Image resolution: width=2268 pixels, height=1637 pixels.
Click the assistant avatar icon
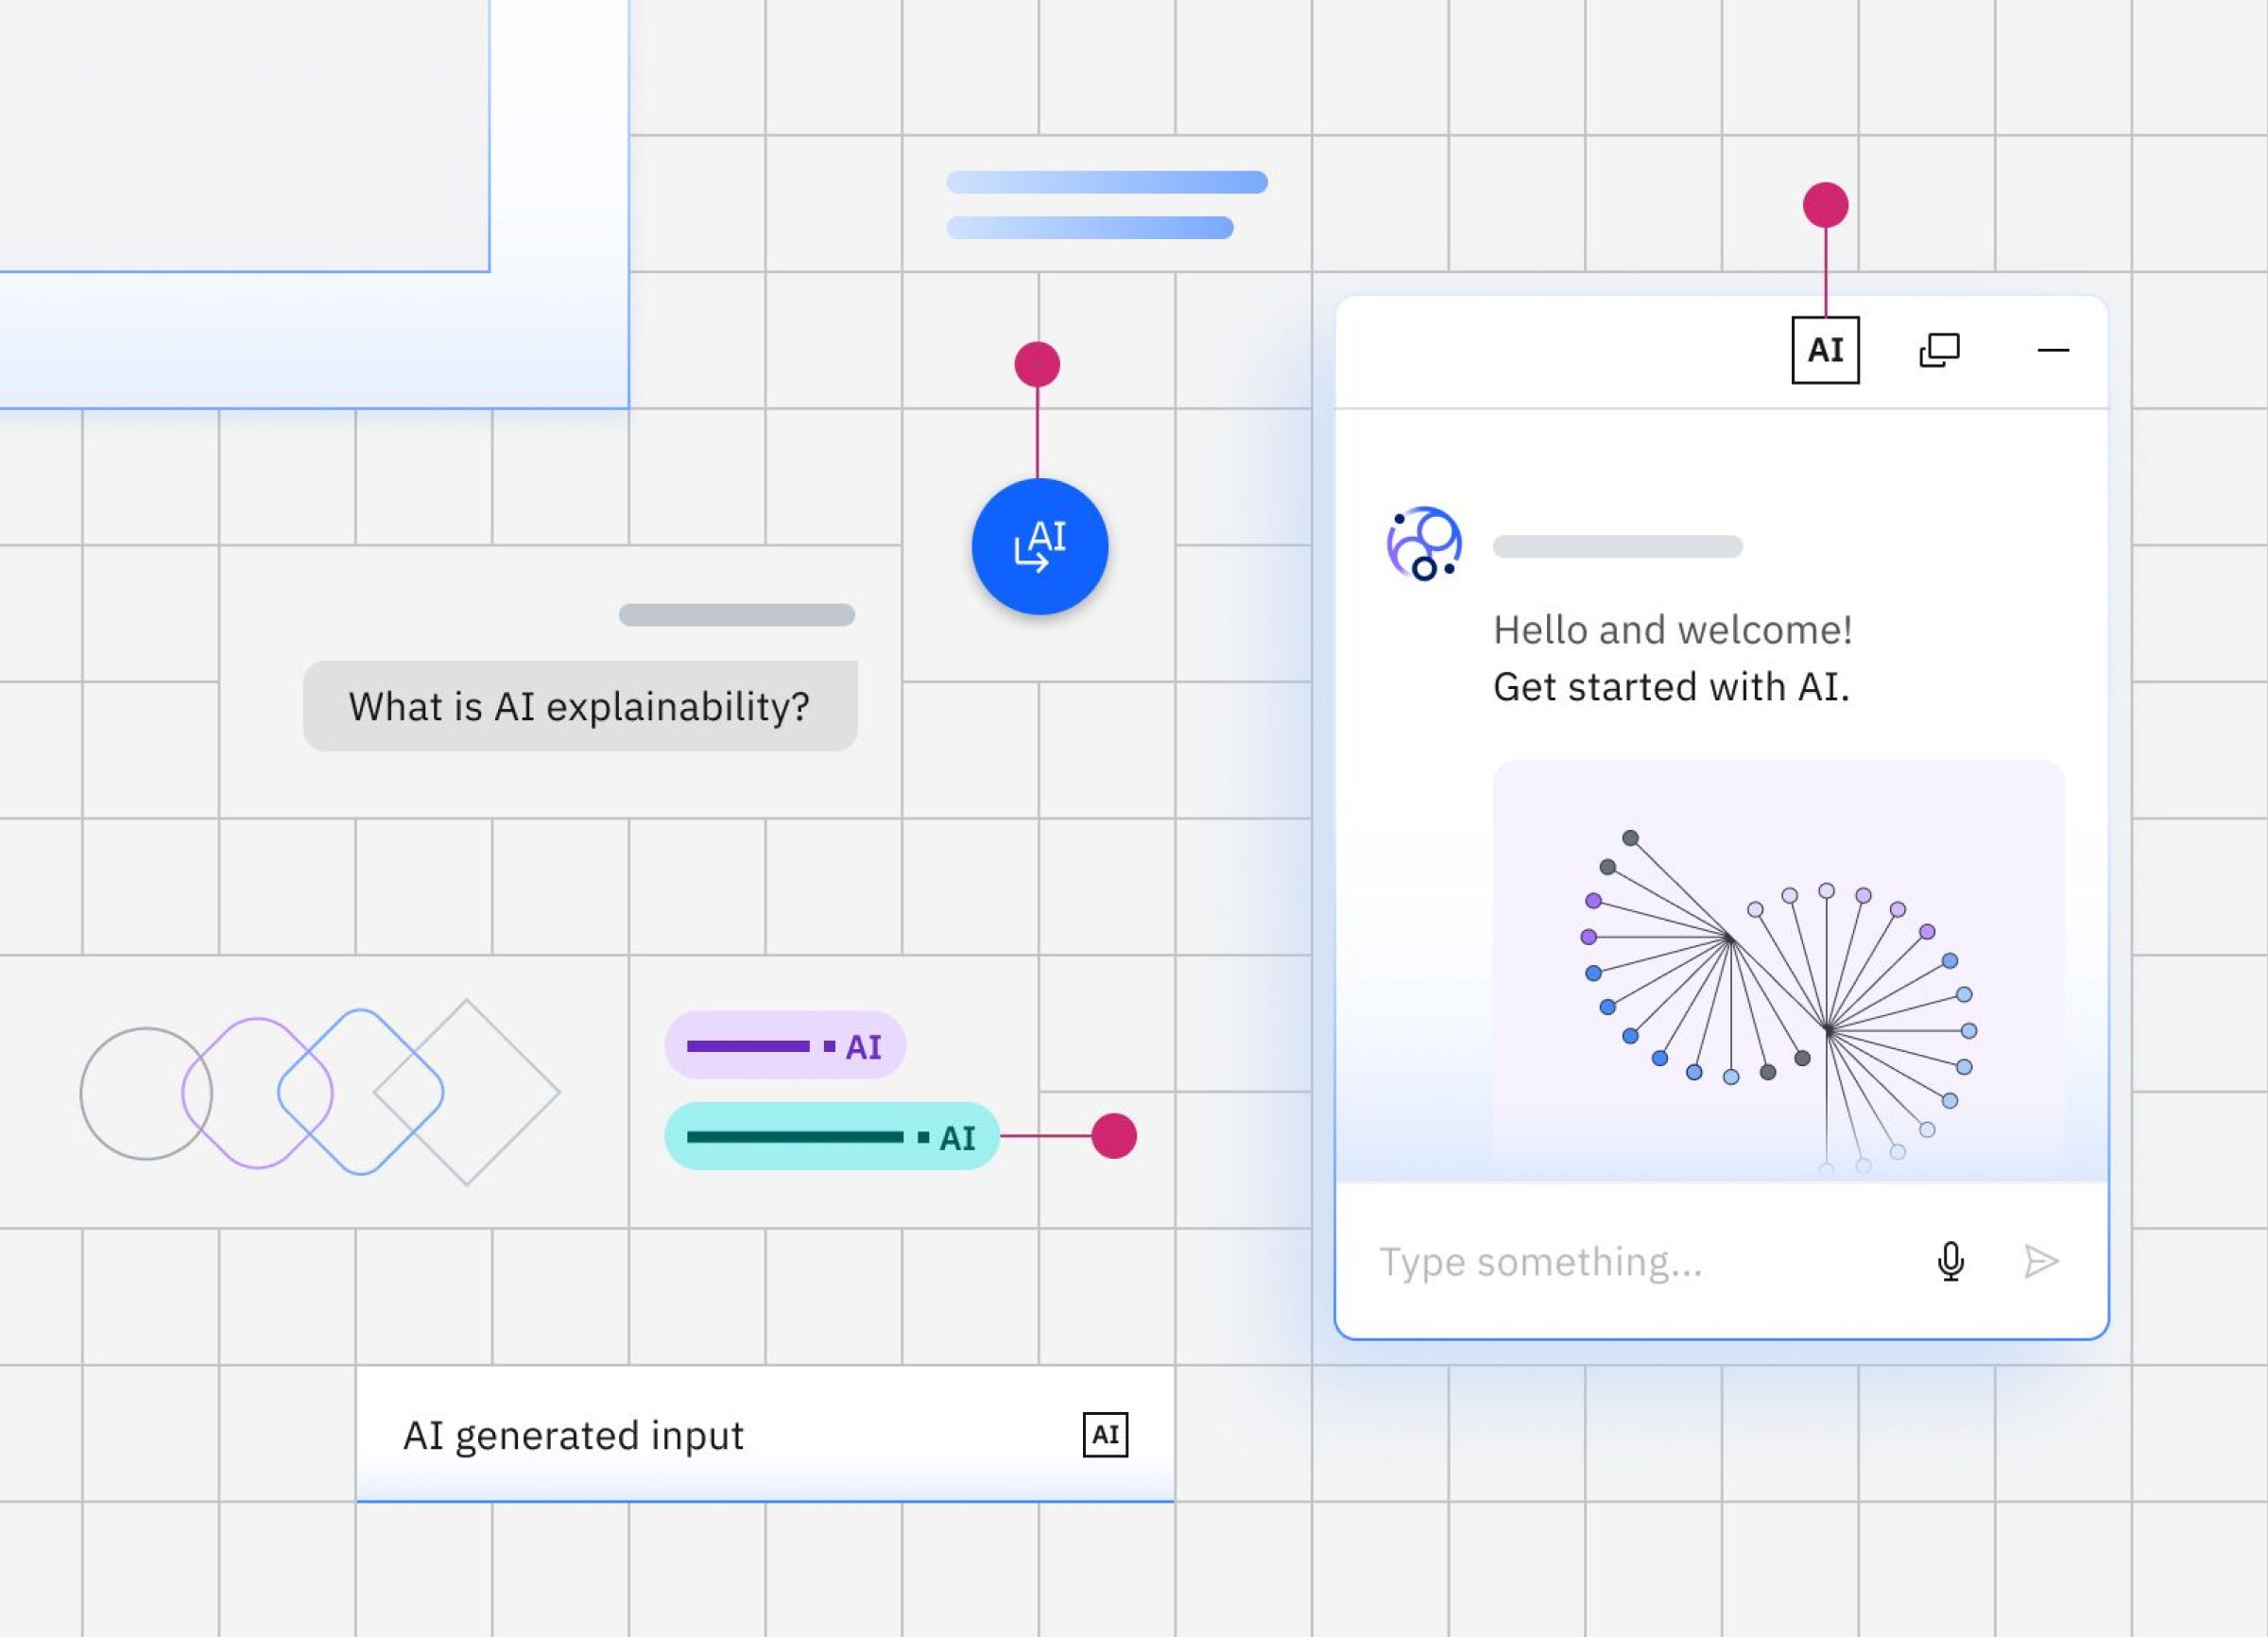point(1424,544)
